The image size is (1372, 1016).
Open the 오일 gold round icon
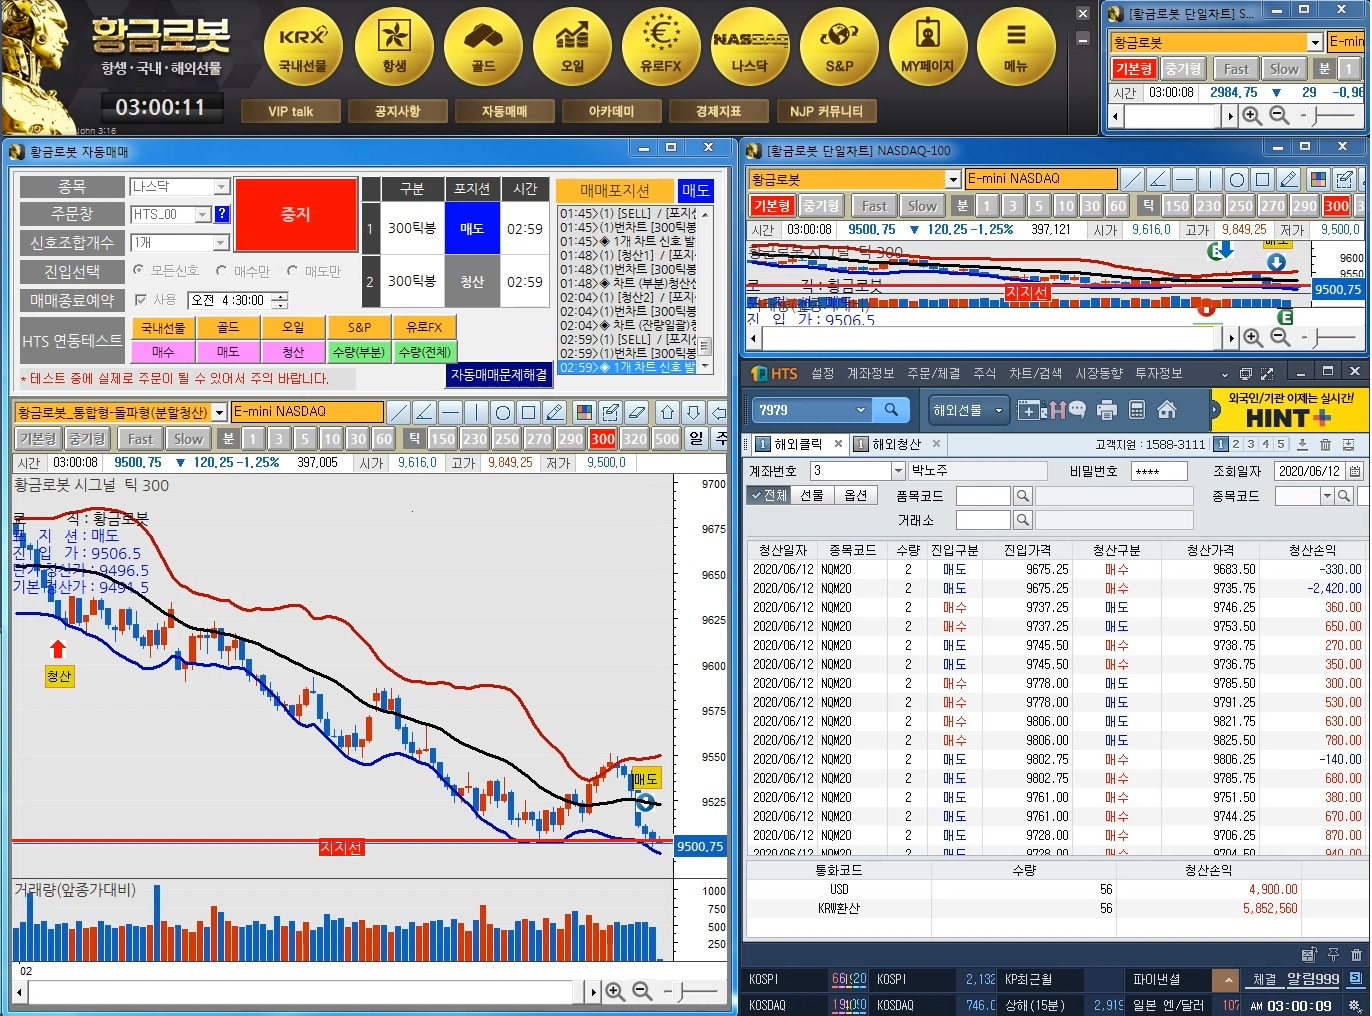click(572, 45)
